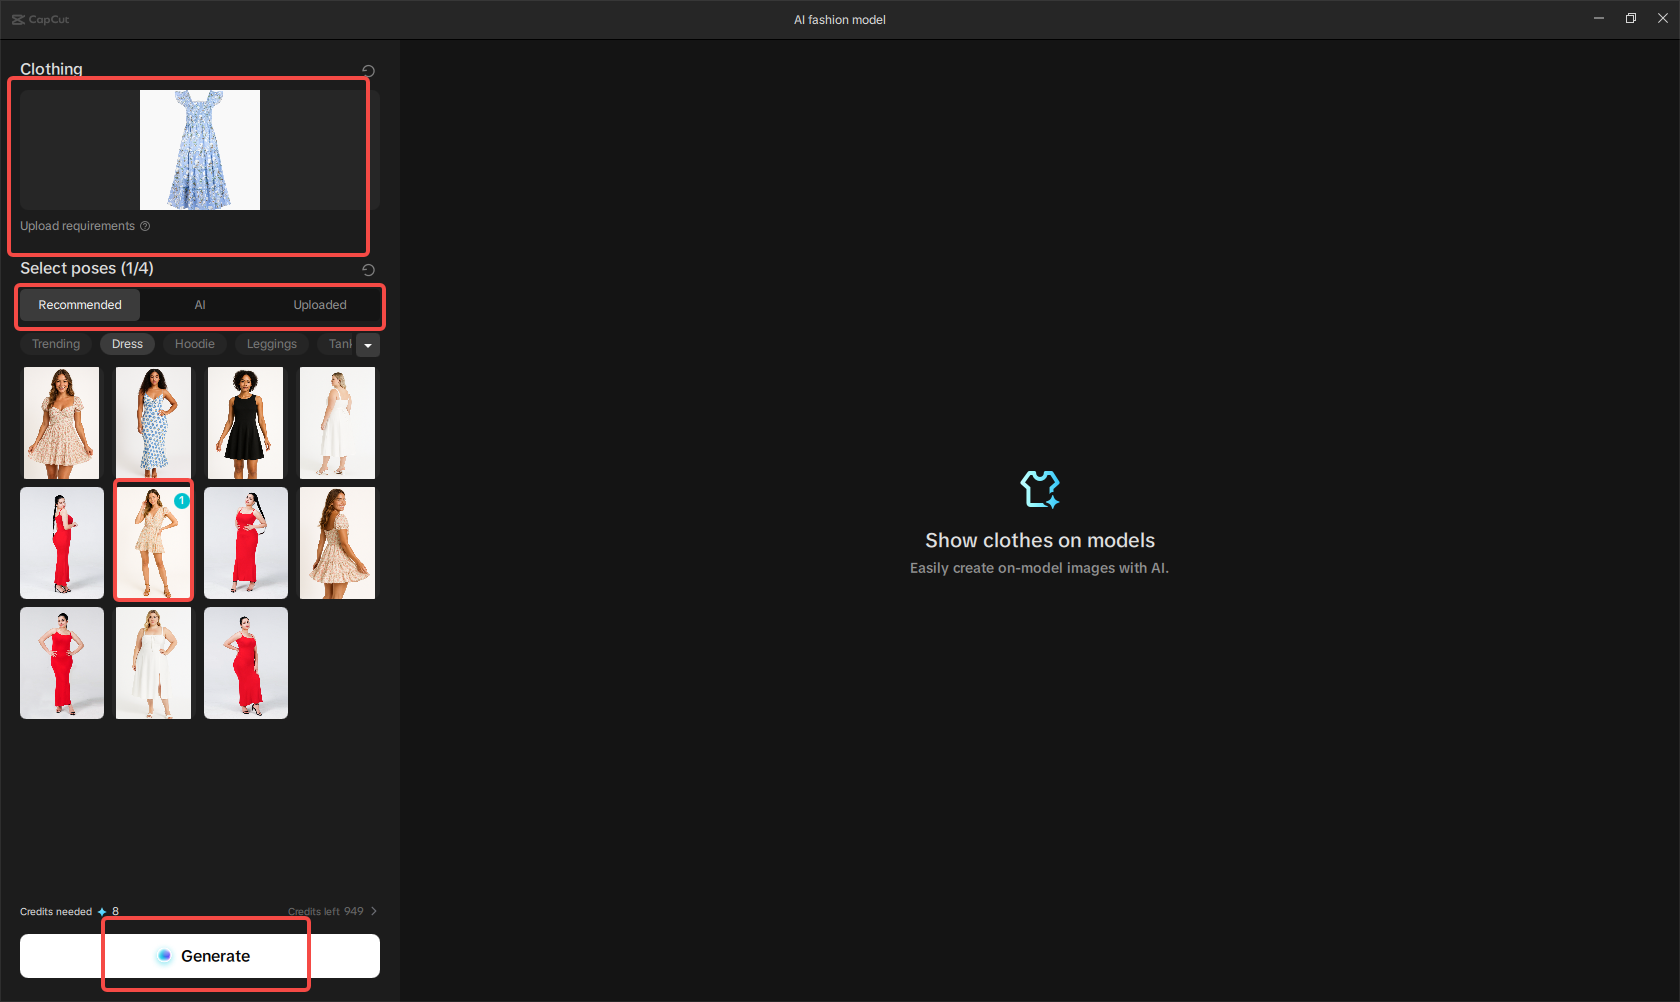Select the Dress filter chip

pos(127,344)
